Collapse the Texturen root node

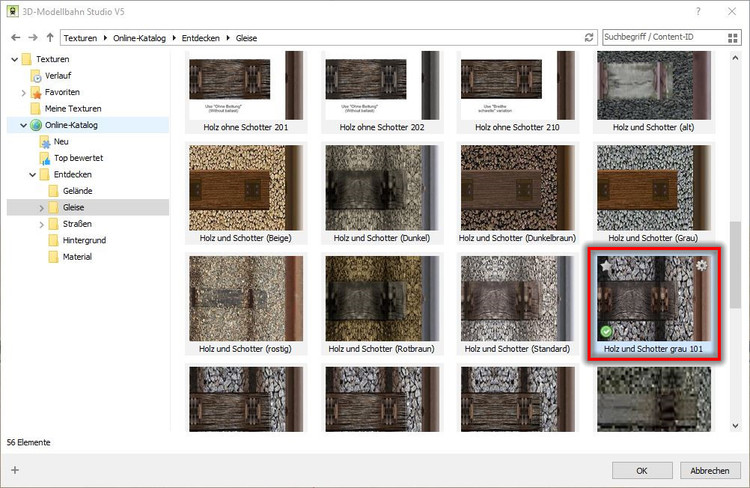(13, 59)
